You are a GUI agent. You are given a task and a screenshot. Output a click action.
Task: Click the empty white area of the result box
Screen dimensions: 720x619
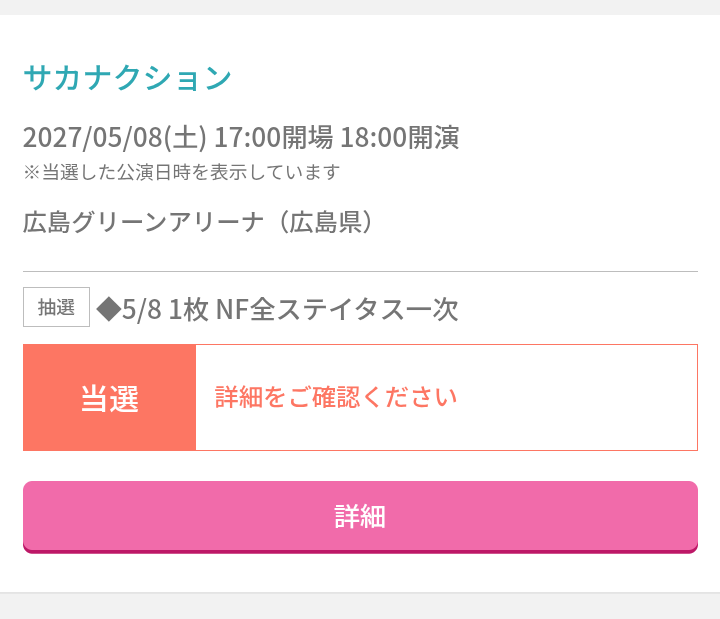pos(577,398)
